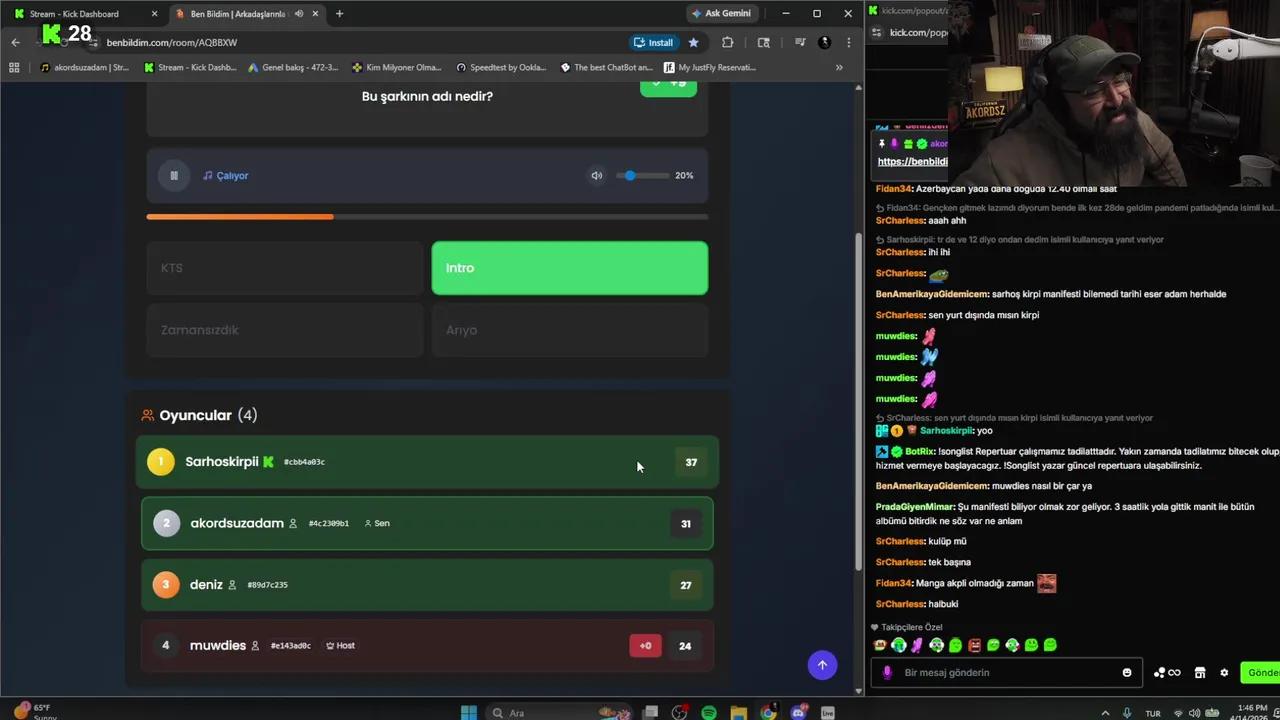Click the speaker icon next to Çalıyor
Screen dimensions: 1280x720
point(596,175)
